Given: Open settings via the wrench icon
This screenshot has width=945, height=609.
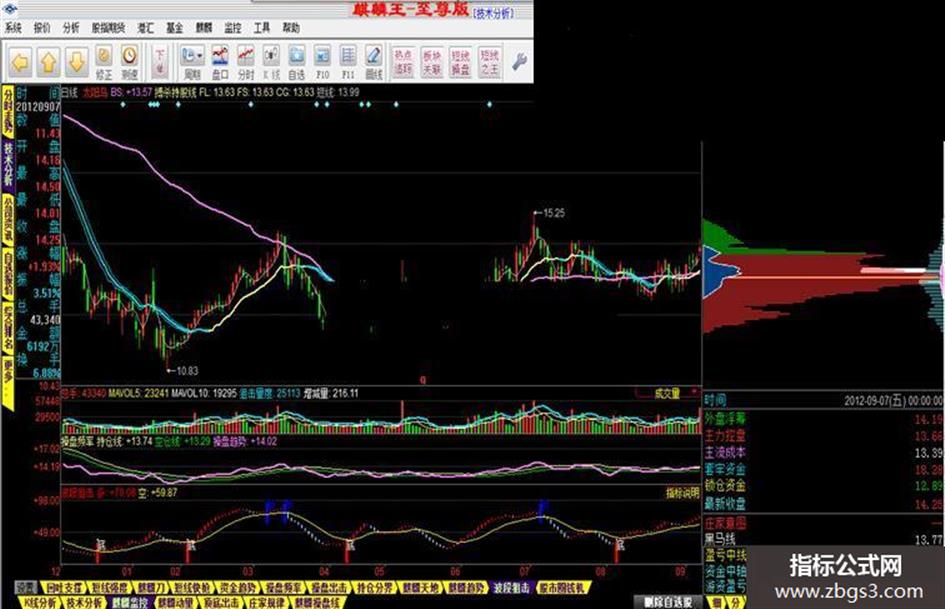Looking at the screenshot, I should [519, 62].
